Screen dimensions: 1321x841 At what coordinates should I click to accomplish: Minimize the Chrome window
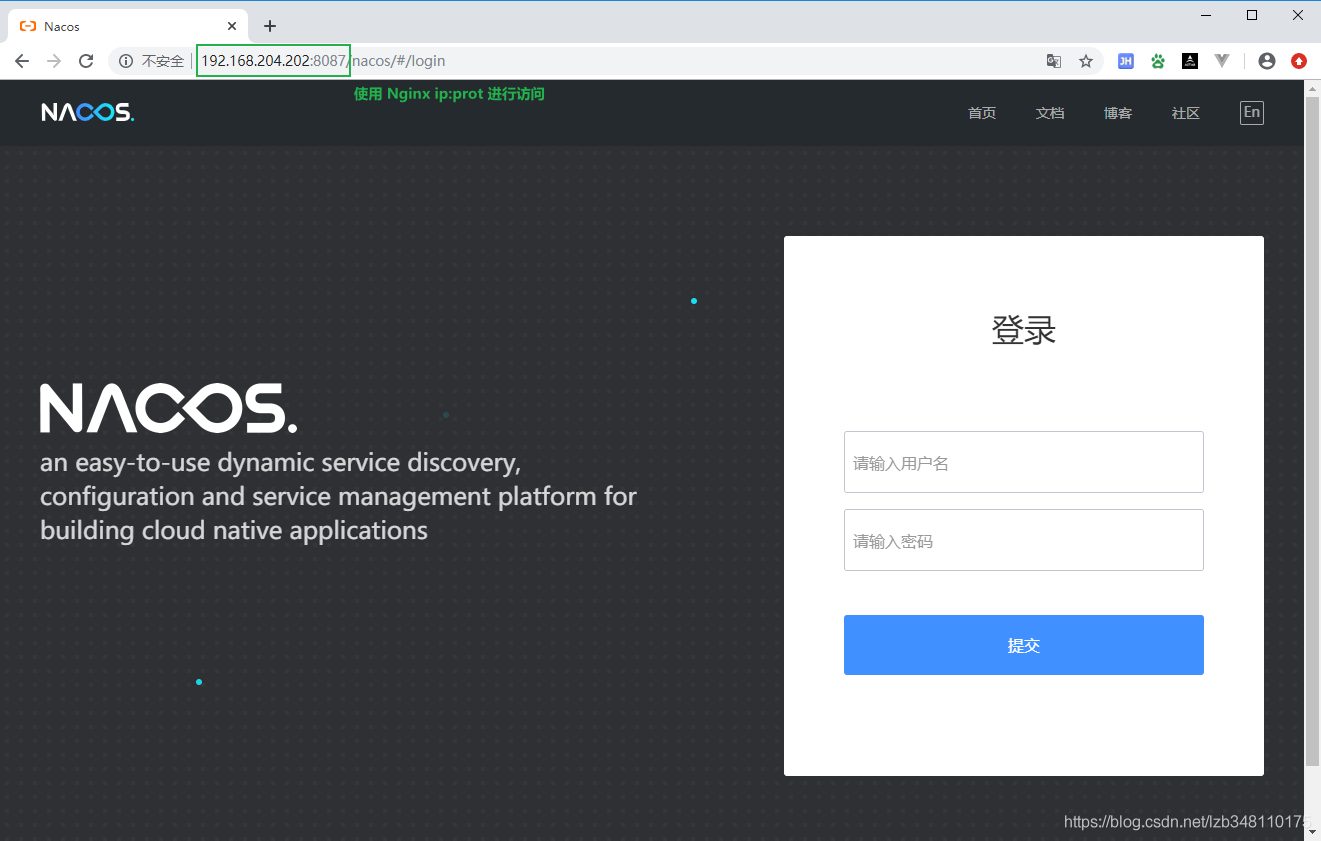(1206, 15)
